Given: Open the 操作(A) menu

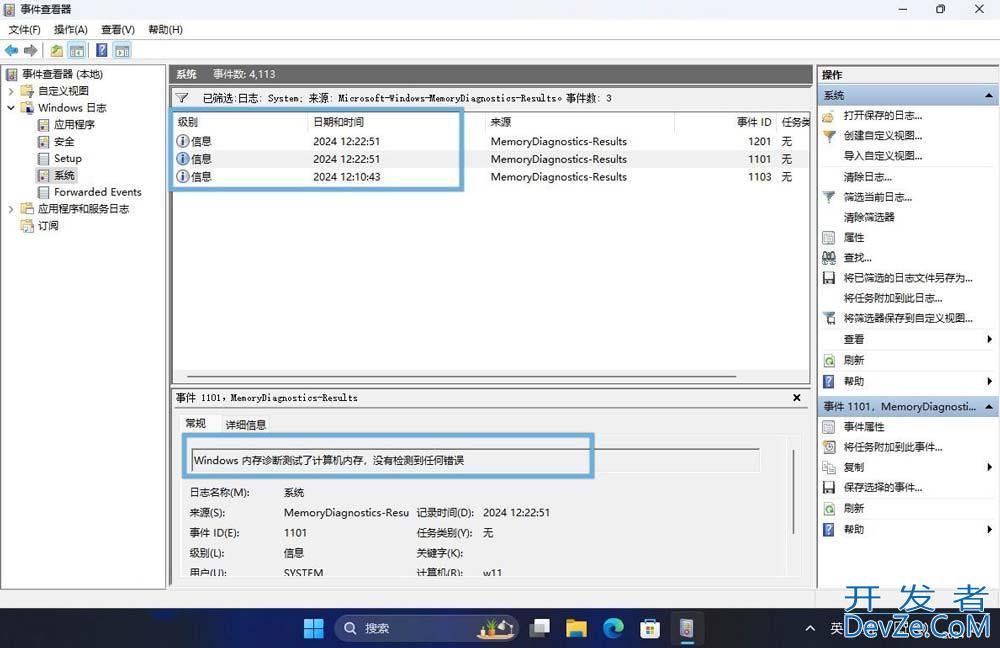Looking at the screenshot, I should pos(70,29).
